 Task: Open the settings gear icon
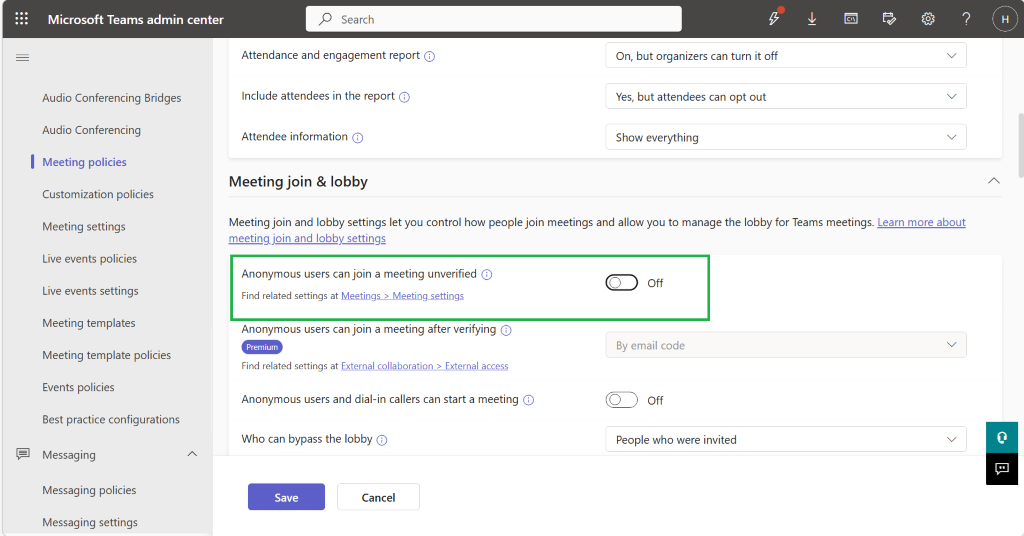coord(928,19)
